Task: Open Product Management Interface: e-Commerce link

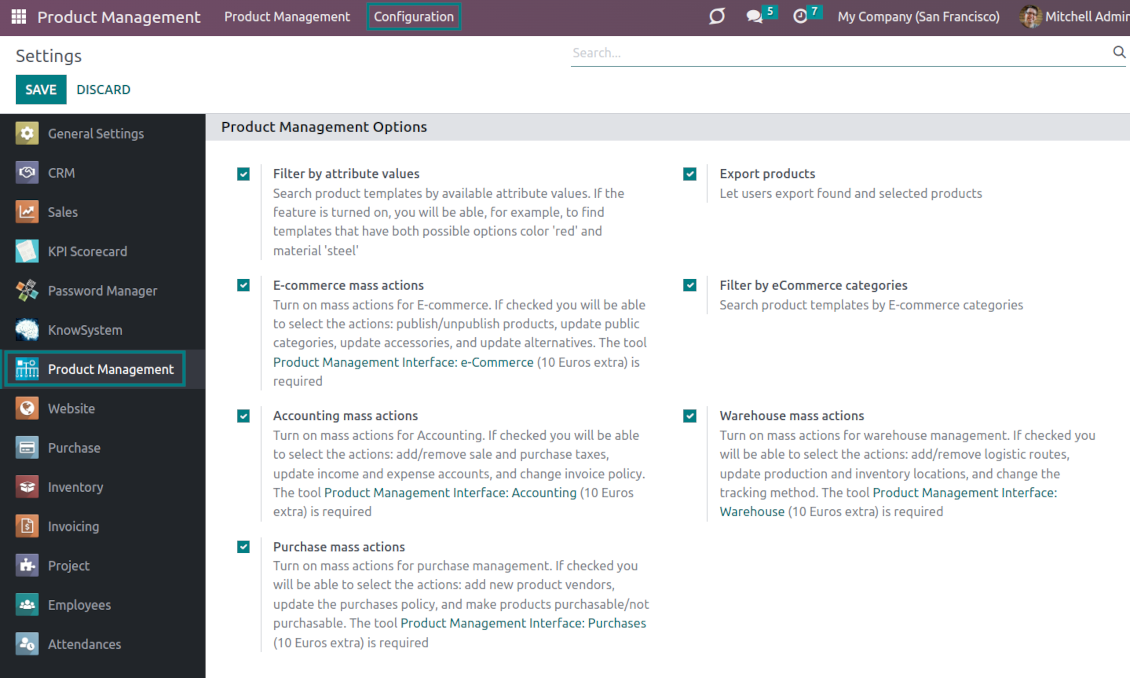Action: pyautogui.click(x=403, y=362)
